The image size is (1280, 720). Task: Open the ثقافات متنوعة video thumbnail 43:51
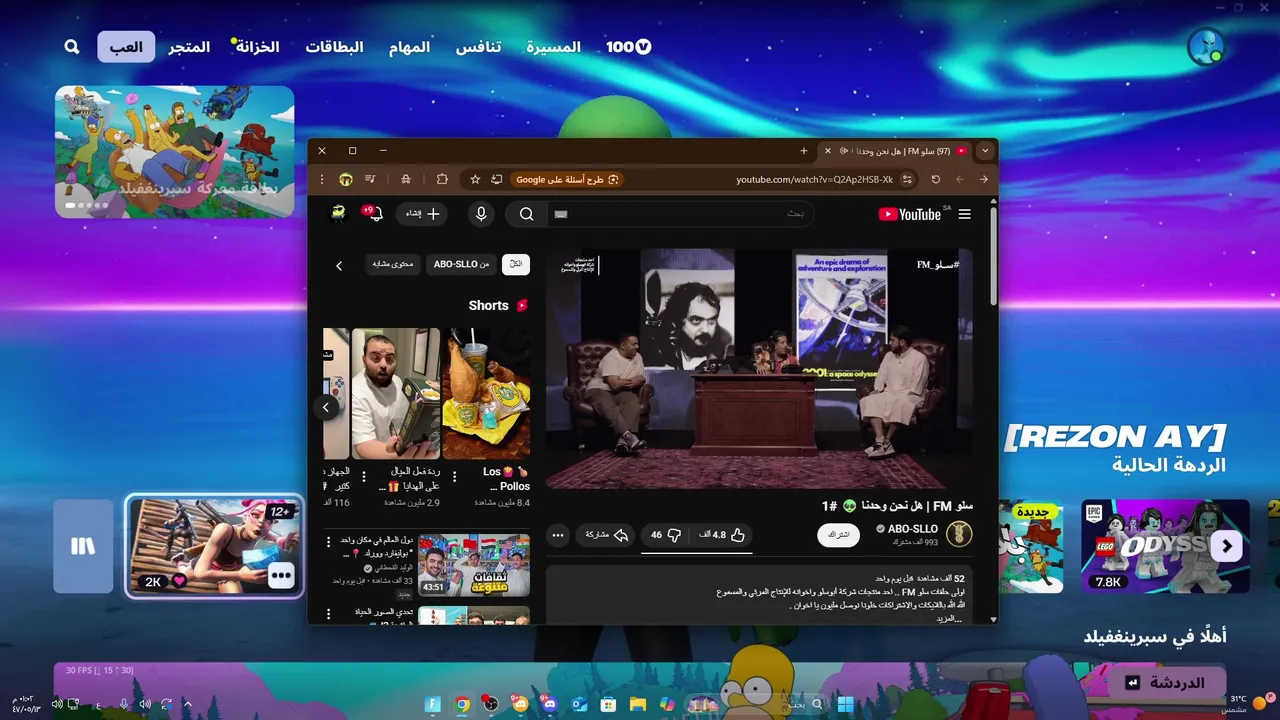pos(473,565)
